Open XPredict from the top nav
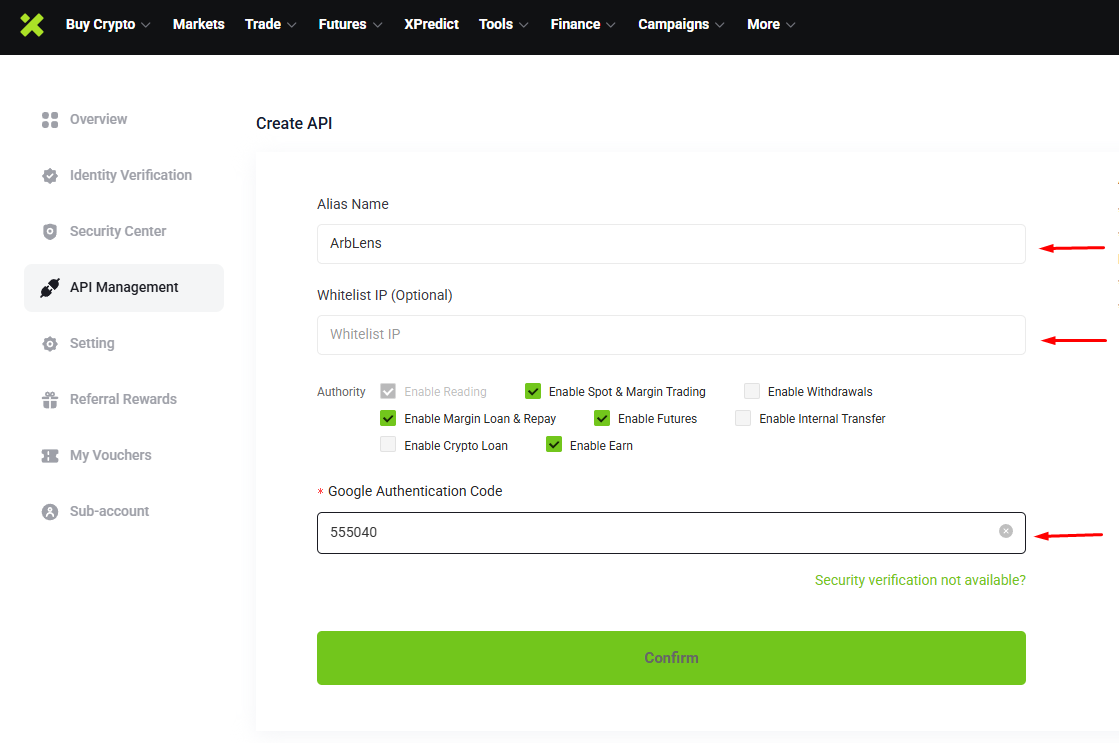The height and width of the screenshot is (743, 1119). (x=431, y=24)
